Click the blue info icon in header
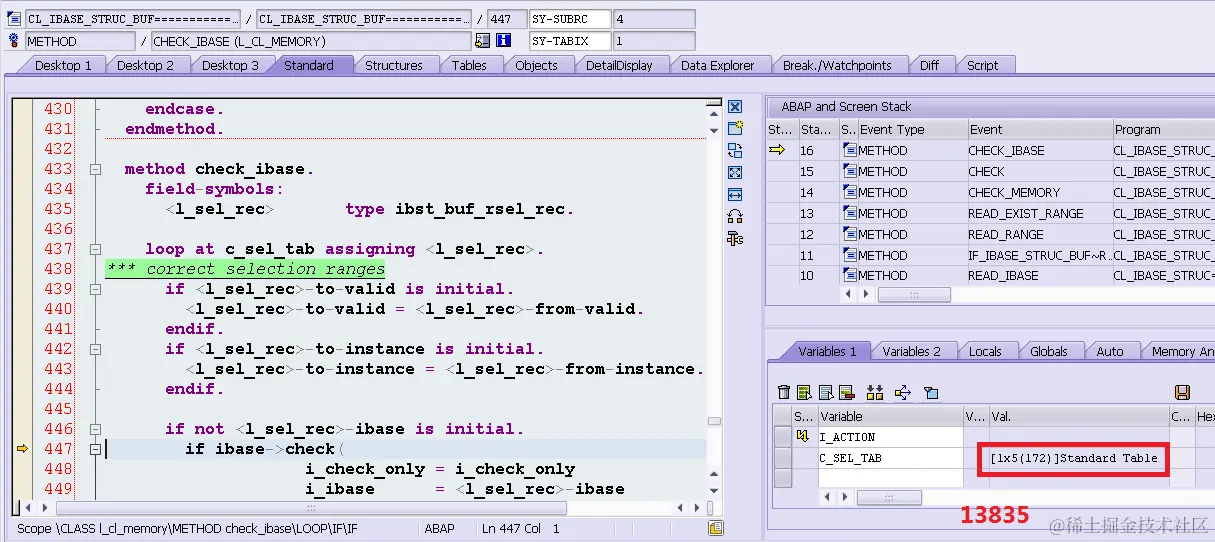 (504, 41)
